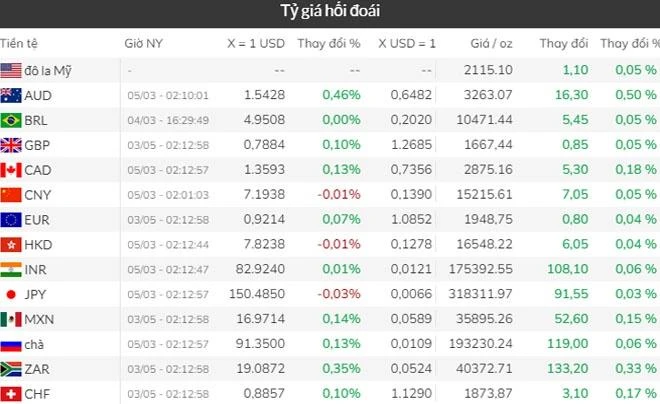Image resolution: width=660 pixels, height=404 pixels.
Task: Click the X = 1 USD column header
Action: 256,44
